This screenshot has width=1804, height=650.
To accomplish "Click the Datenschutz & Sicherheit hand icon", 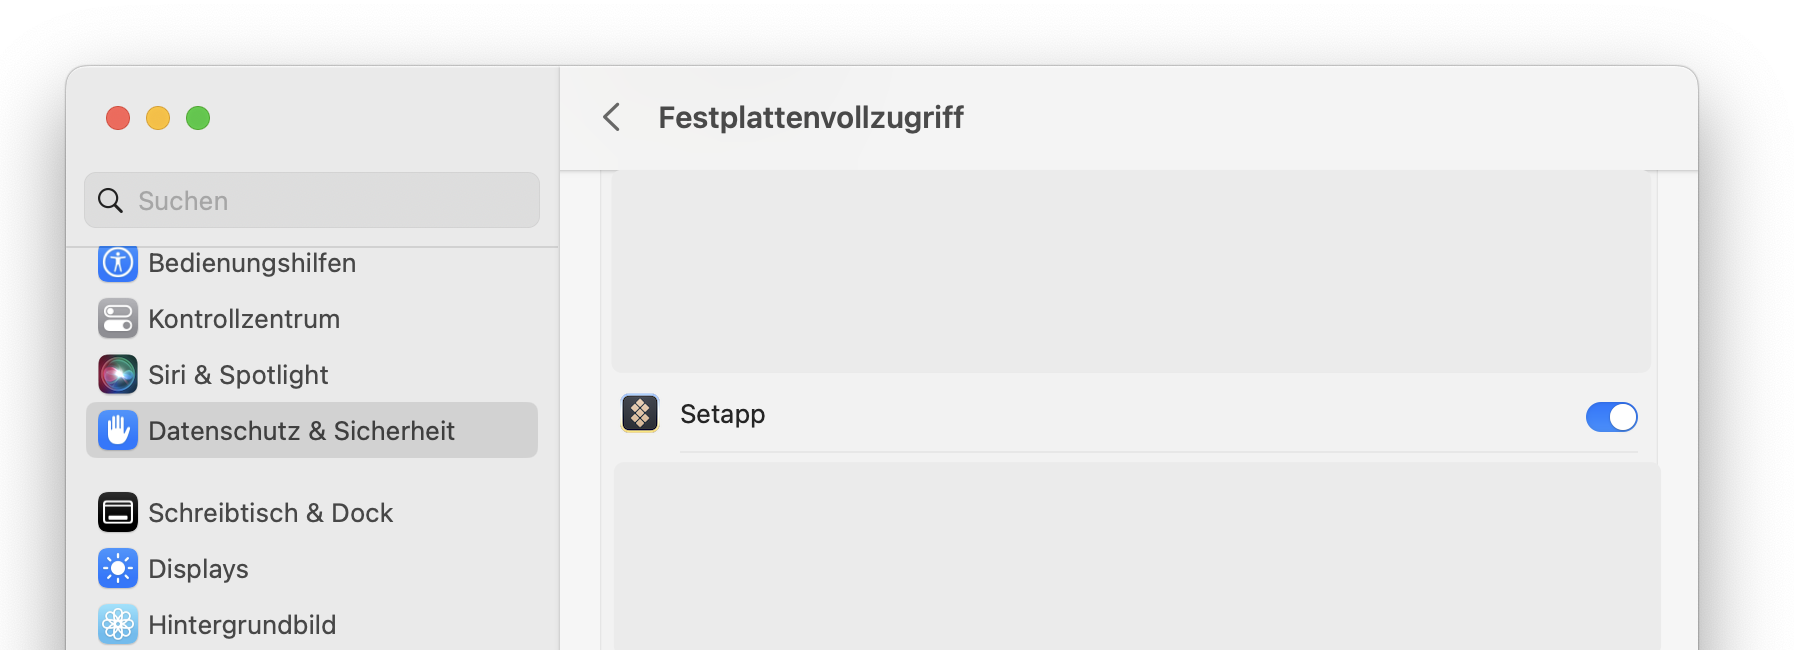I will [x=118, y=431].
